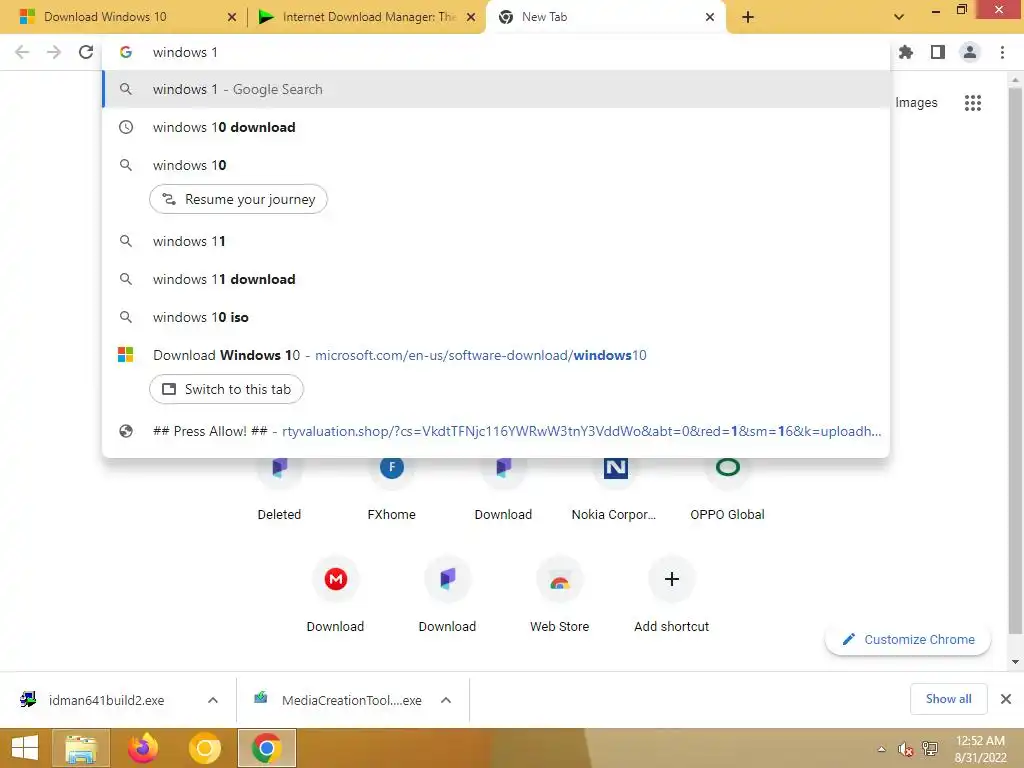This screenshot has width=1024, height=768.
Task: Expand options for idman641build2.exe download
Action: point(212,700)
